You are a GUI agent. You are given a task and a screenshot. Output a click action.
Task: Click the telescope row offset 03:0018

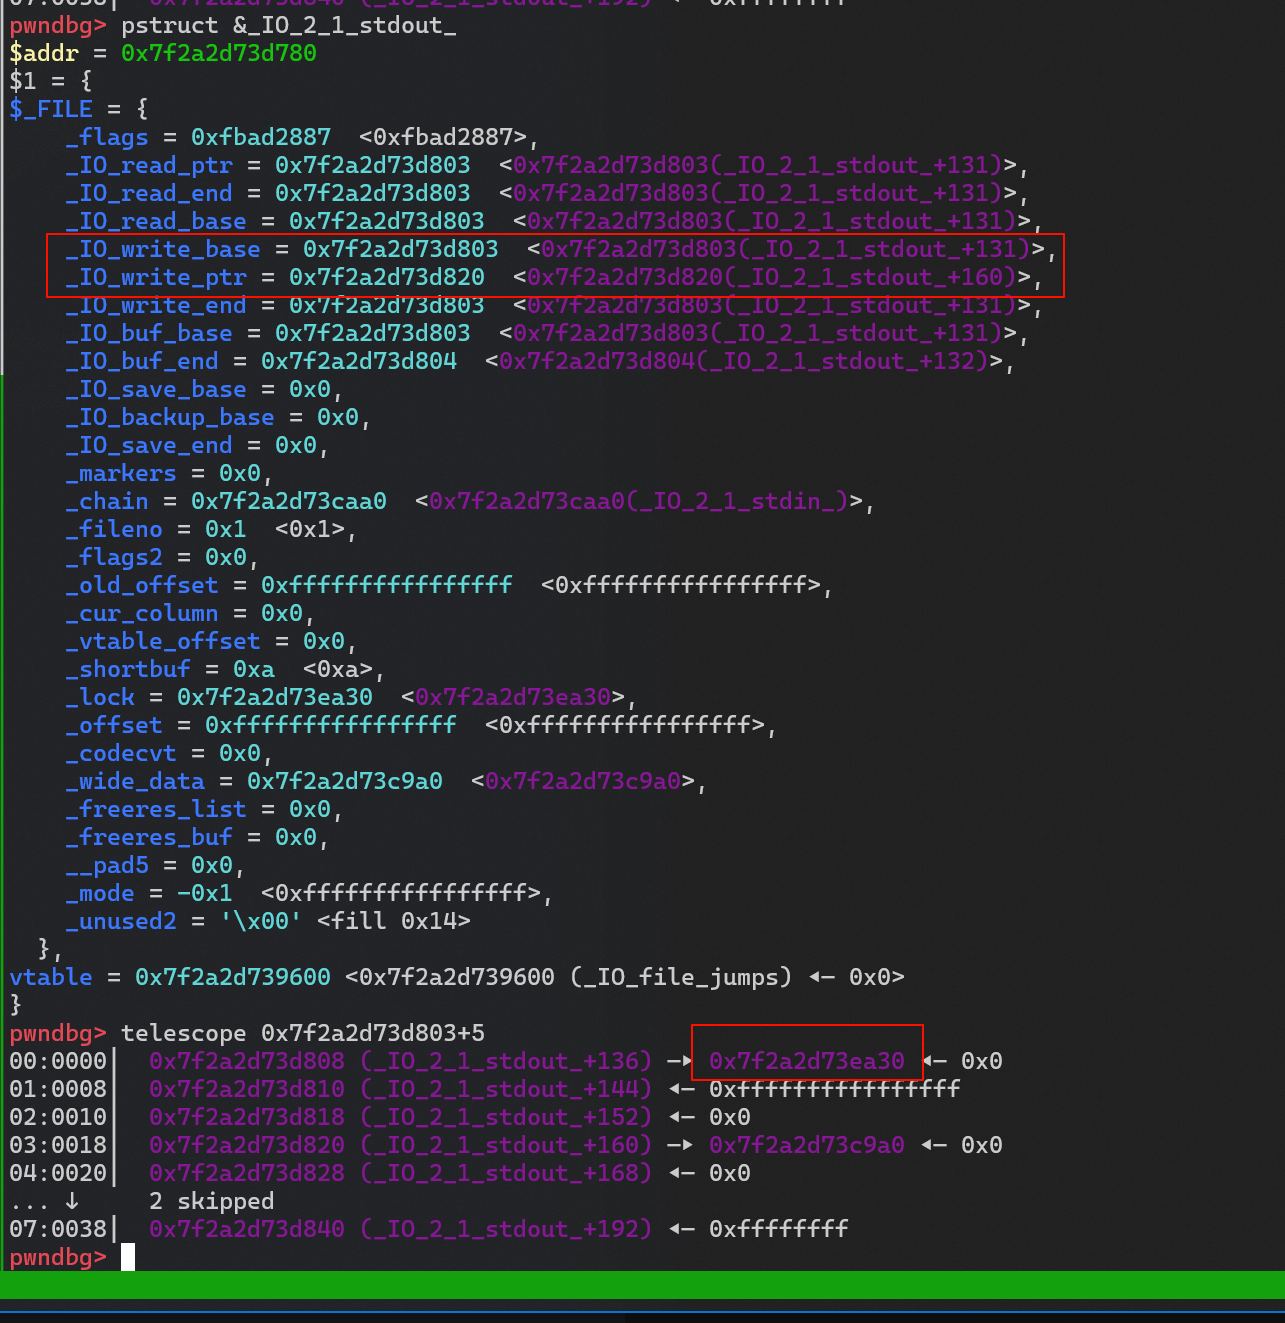(58, 1145)
